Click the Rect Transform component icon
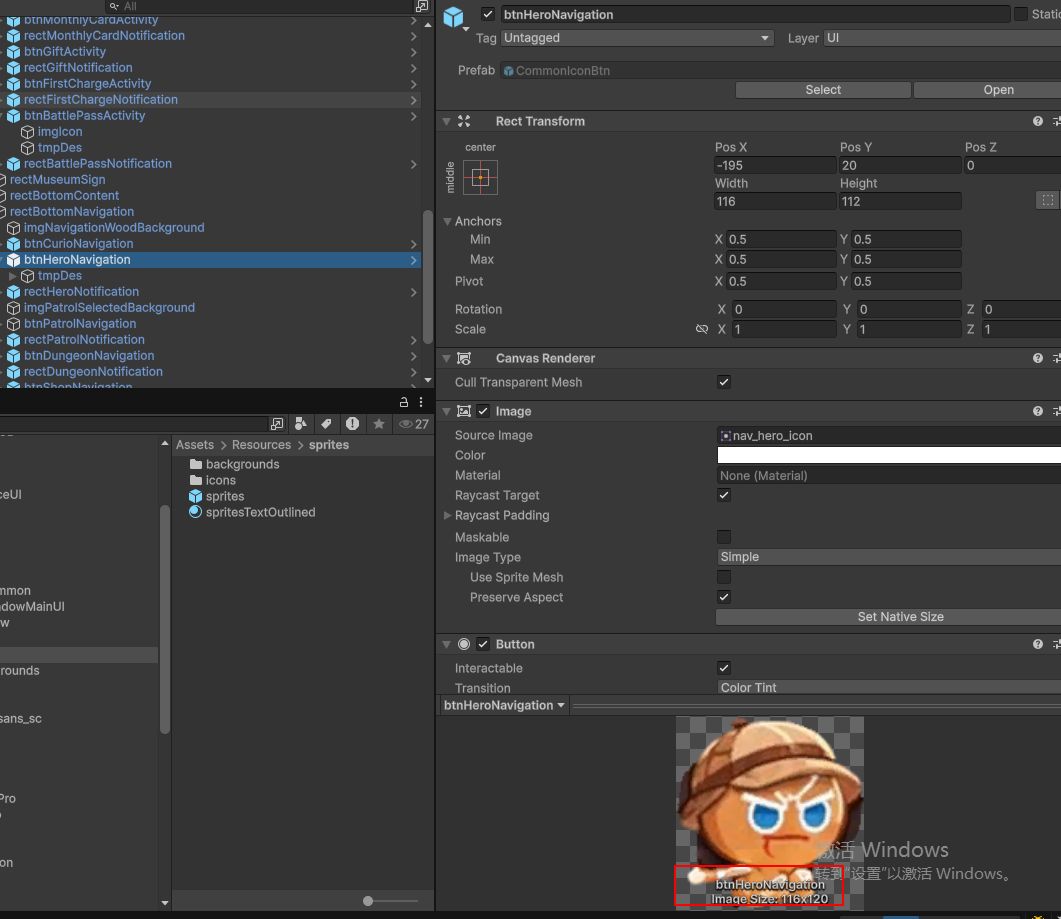Screen dimensions: 1061x919 tap(464, 121)
